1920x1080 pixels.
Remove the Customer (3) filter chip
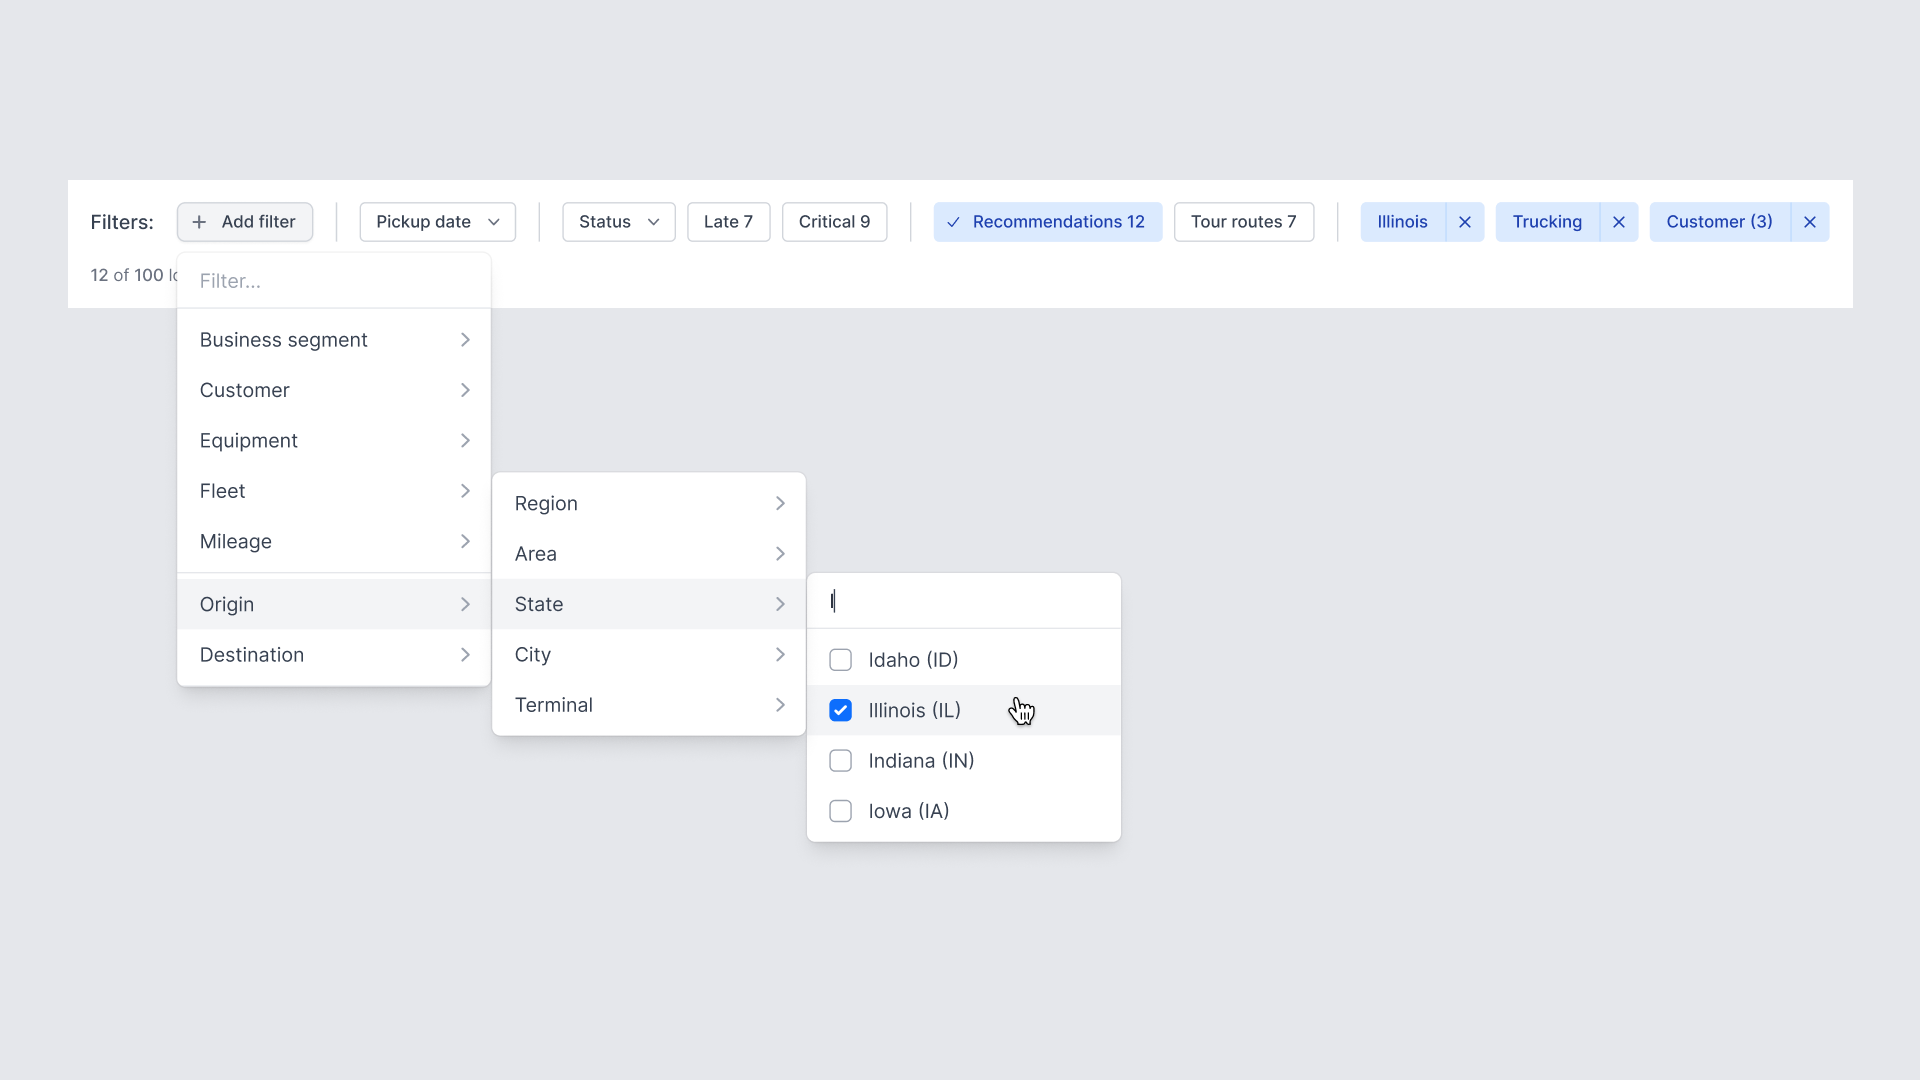click(x=1810, y=222)
